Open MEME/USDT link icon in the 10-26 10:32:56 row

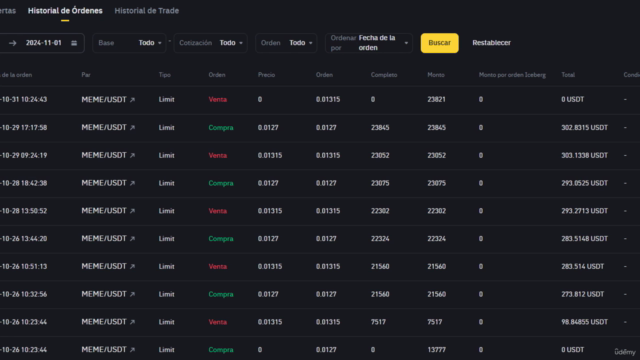[x=132, y=294]
